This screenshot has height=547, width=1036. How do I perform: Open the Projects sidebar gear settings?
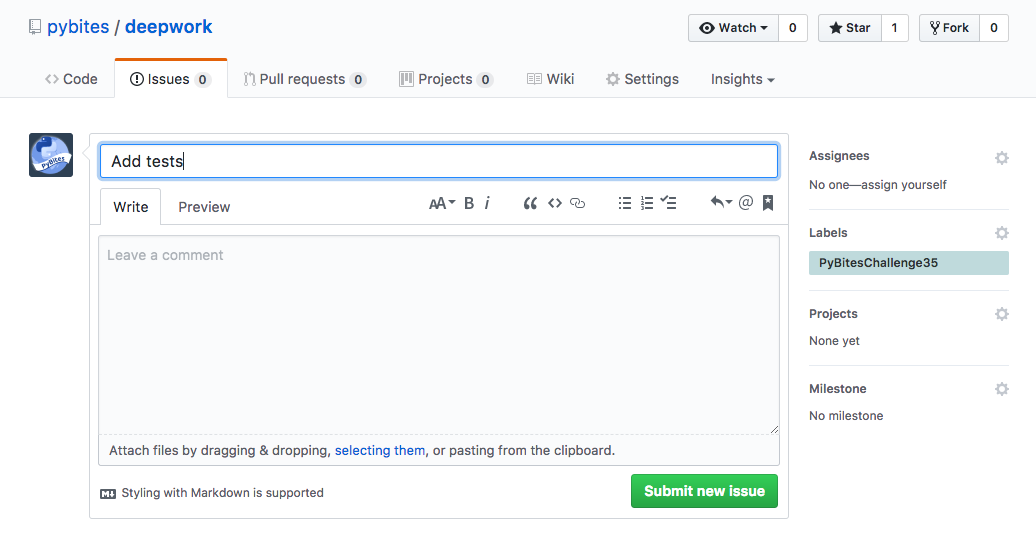coord(1002,314)
